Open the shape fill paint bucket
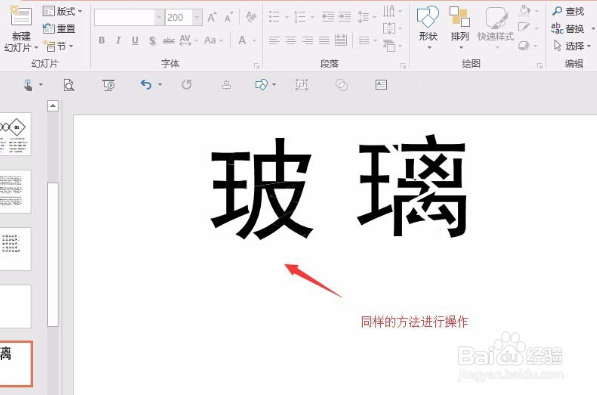The image size is (597, 395). [x=528, y=10]
